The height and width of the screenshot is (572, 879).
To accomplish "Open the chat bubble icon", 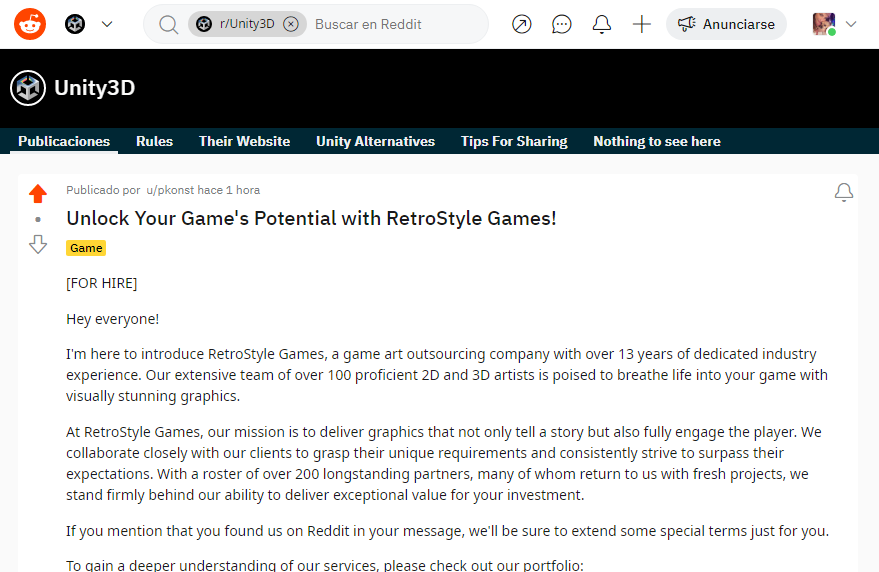I will (562, 24).
